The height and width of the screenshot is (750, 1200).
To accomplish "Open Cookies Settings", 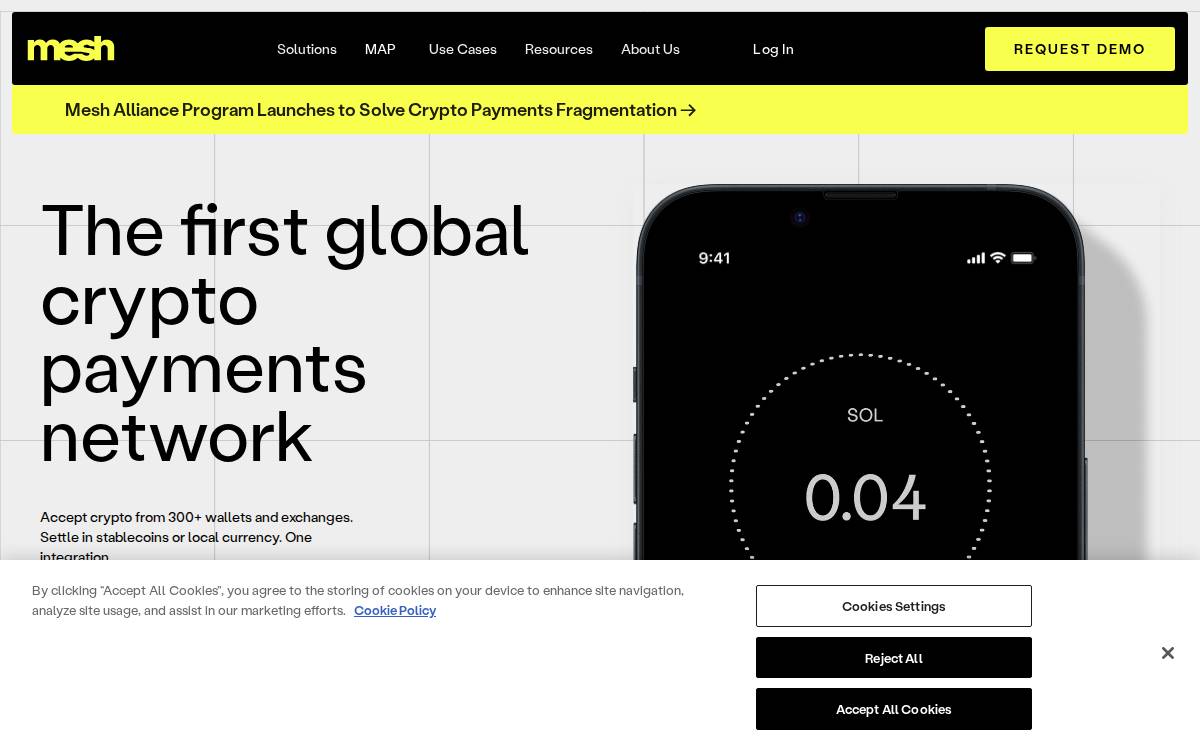I will [894, 606].
